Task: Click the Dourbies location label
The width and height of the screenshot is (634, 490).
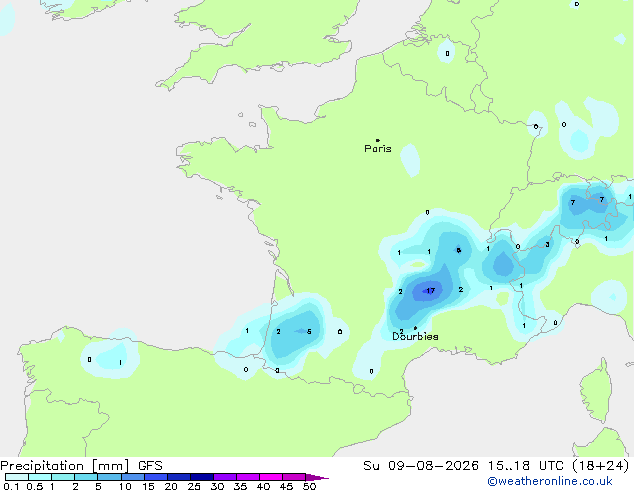Action: (x=415, y=336)
